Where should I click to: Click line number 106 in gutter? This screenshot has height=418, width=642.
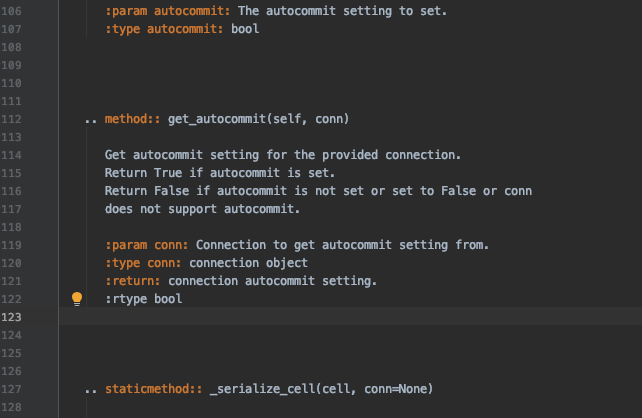point(11,11)
